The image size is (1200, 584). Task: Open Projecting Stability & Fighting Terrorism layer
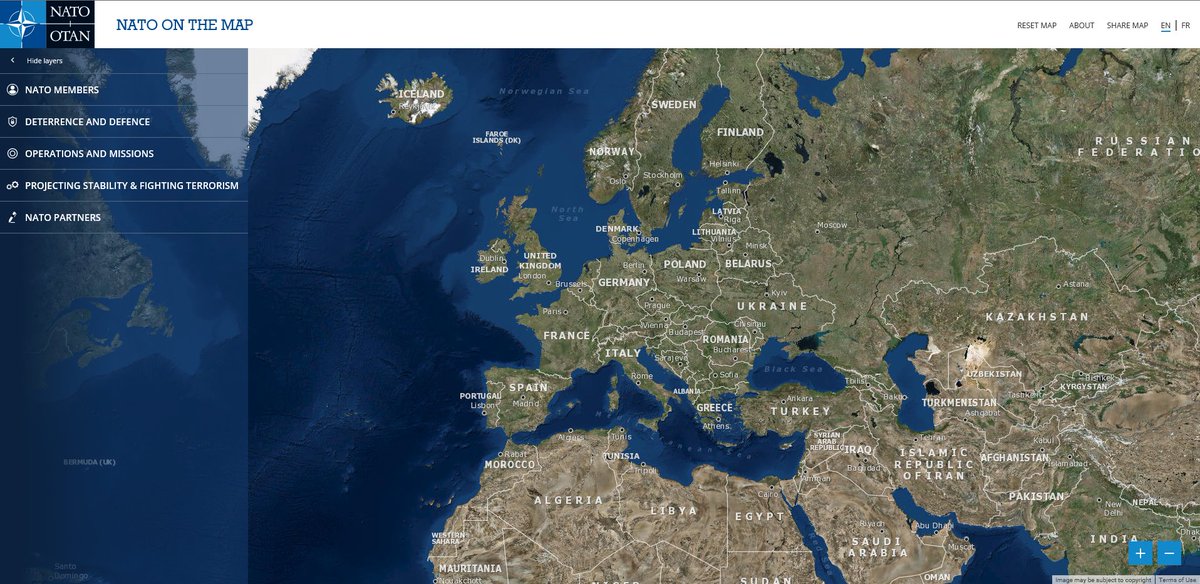click(x=124, y=186)
